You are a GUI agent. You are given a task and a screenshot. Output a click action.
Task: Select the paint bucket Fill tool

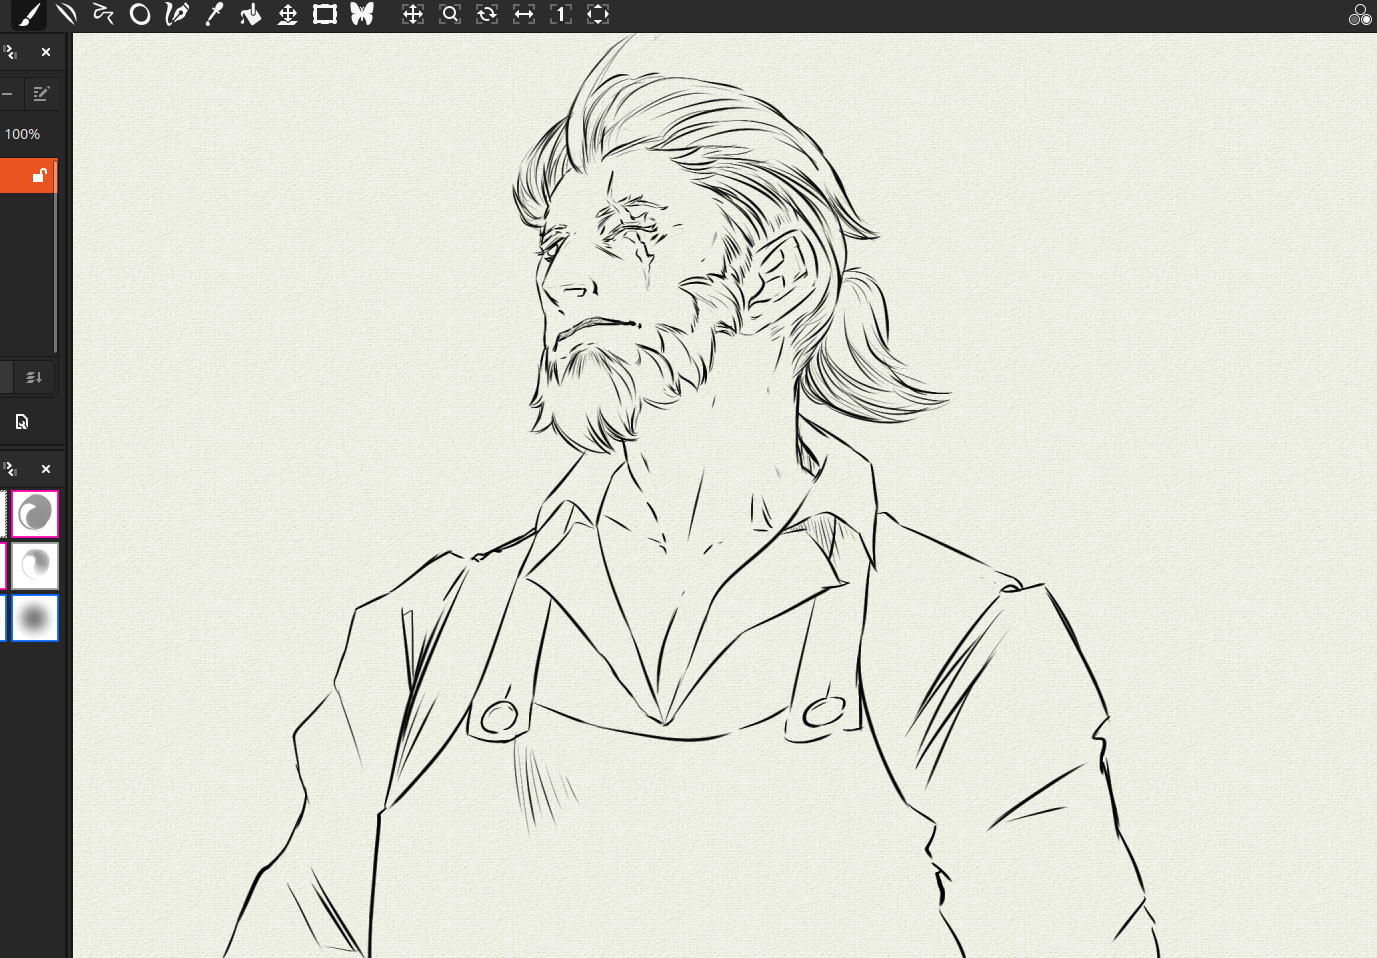[251, 14]
